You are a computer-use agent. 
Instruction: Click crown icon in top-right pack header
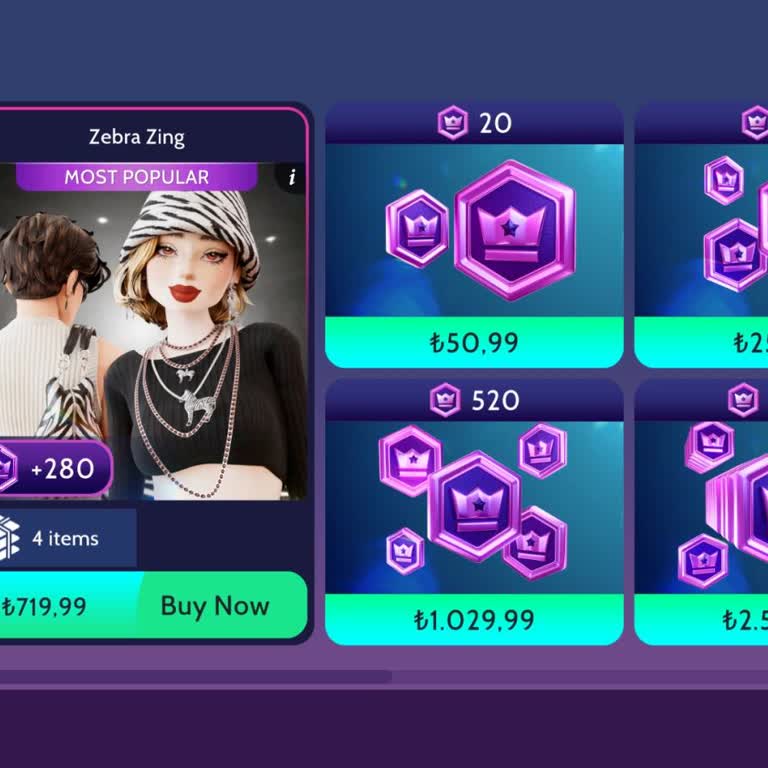click(x=755, y=122)
